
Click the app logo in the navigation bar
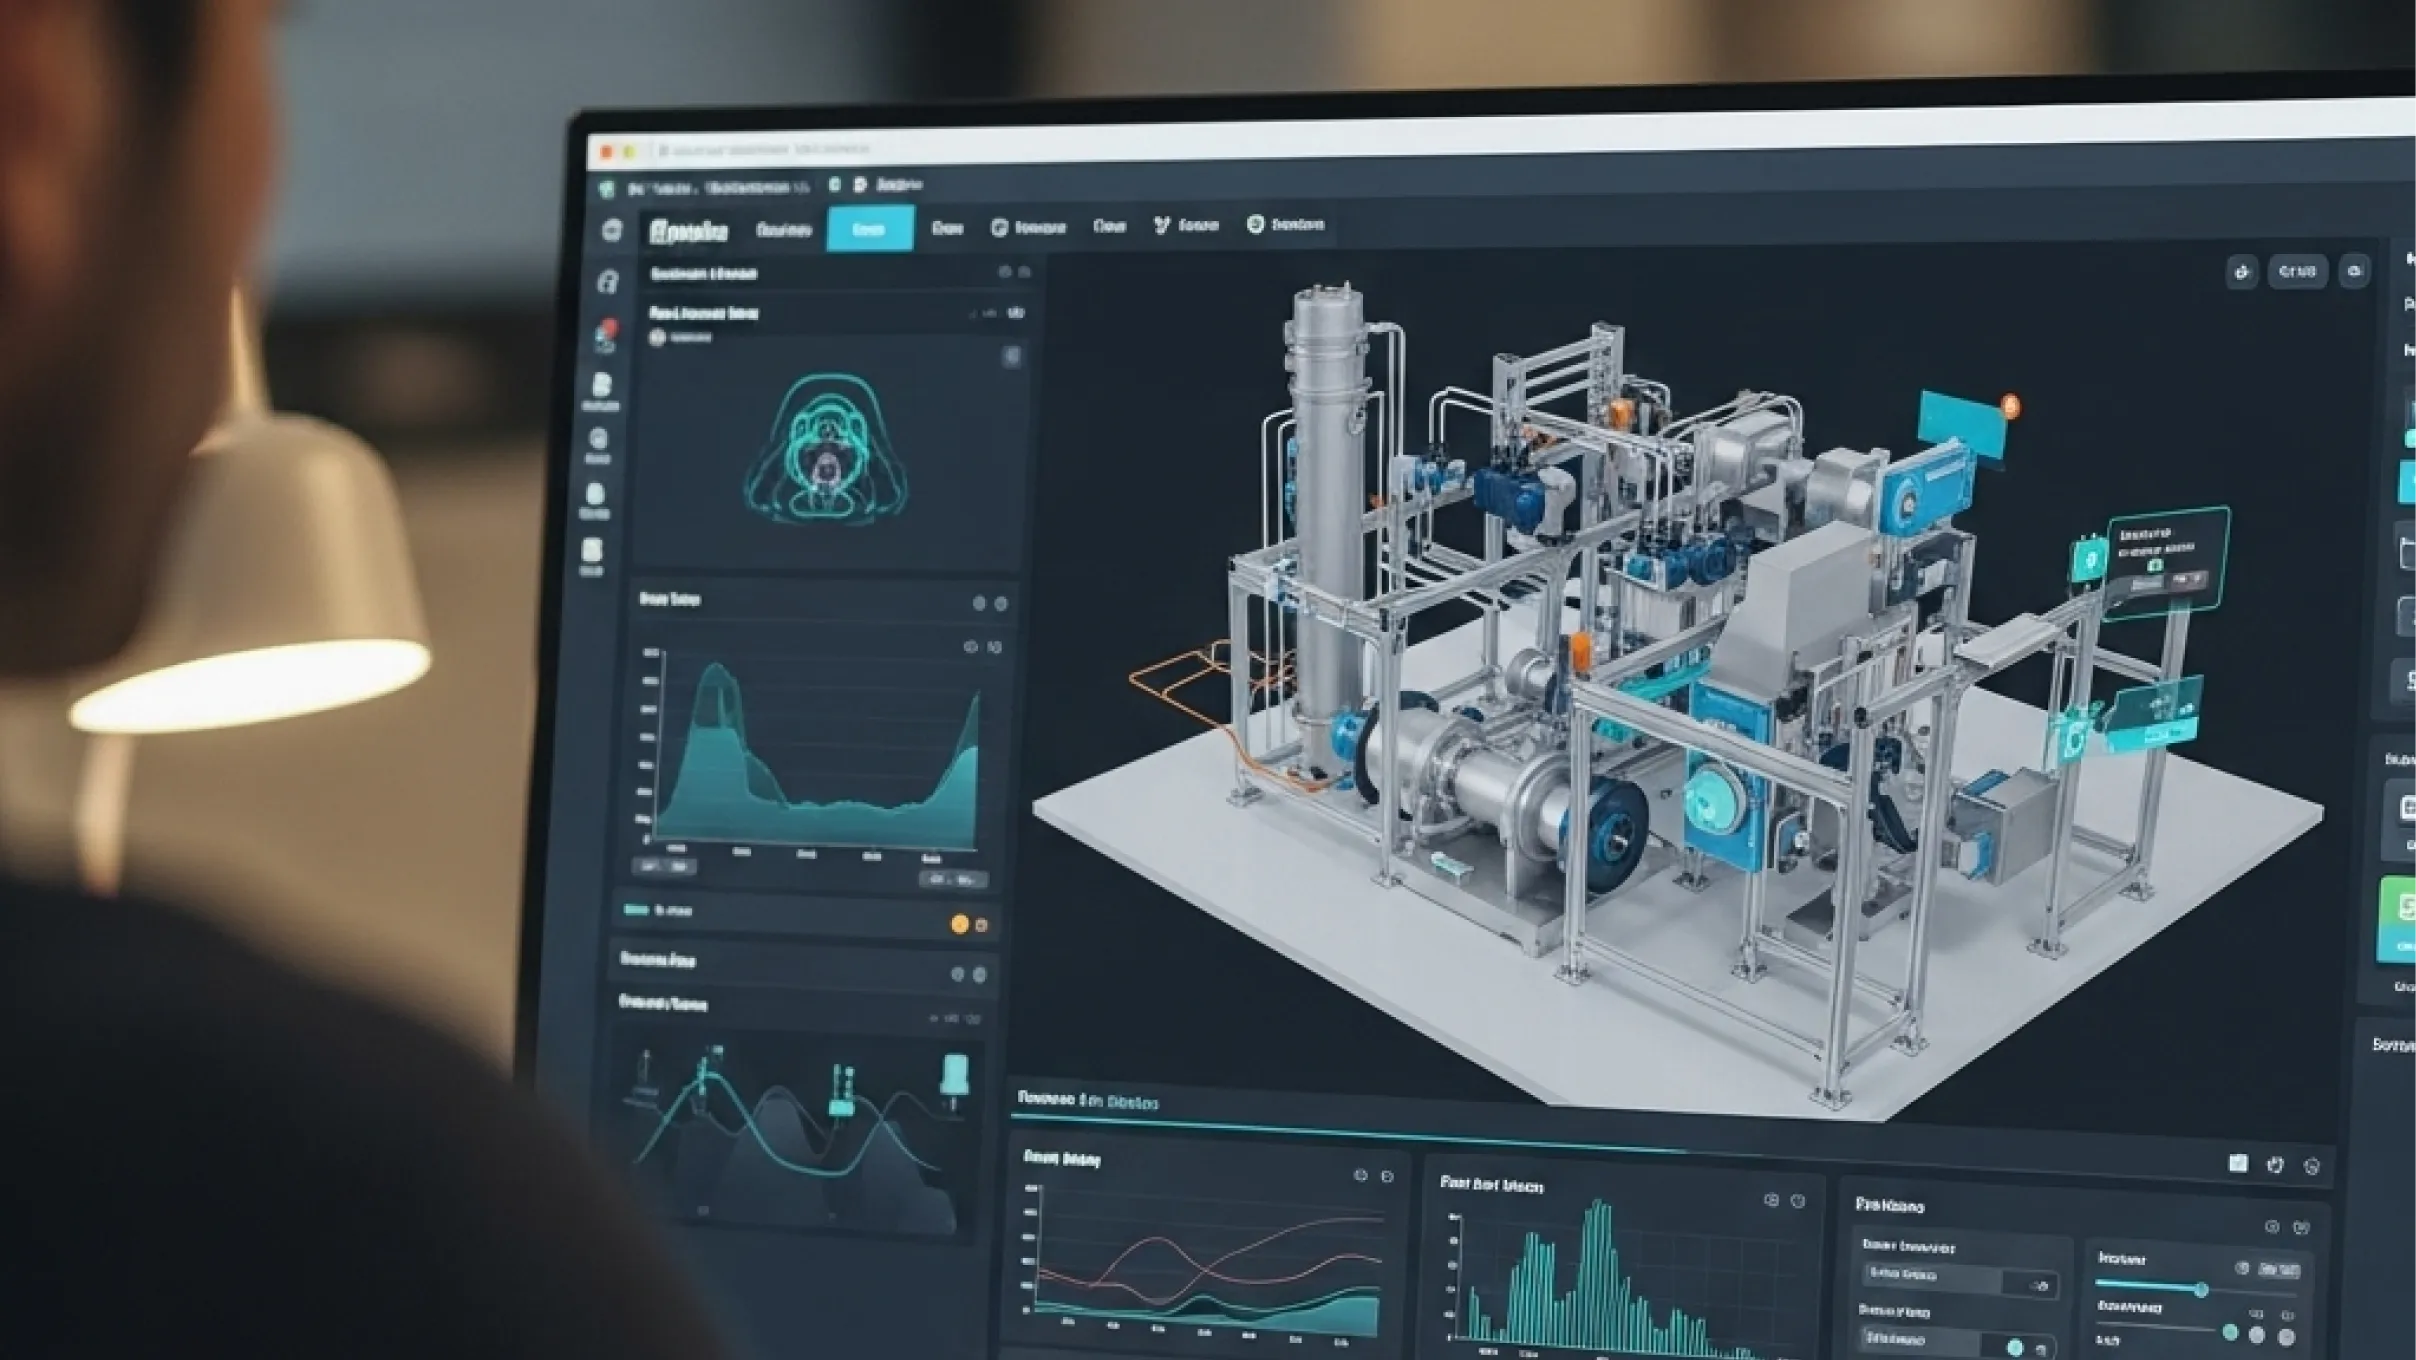pos(688,231)
